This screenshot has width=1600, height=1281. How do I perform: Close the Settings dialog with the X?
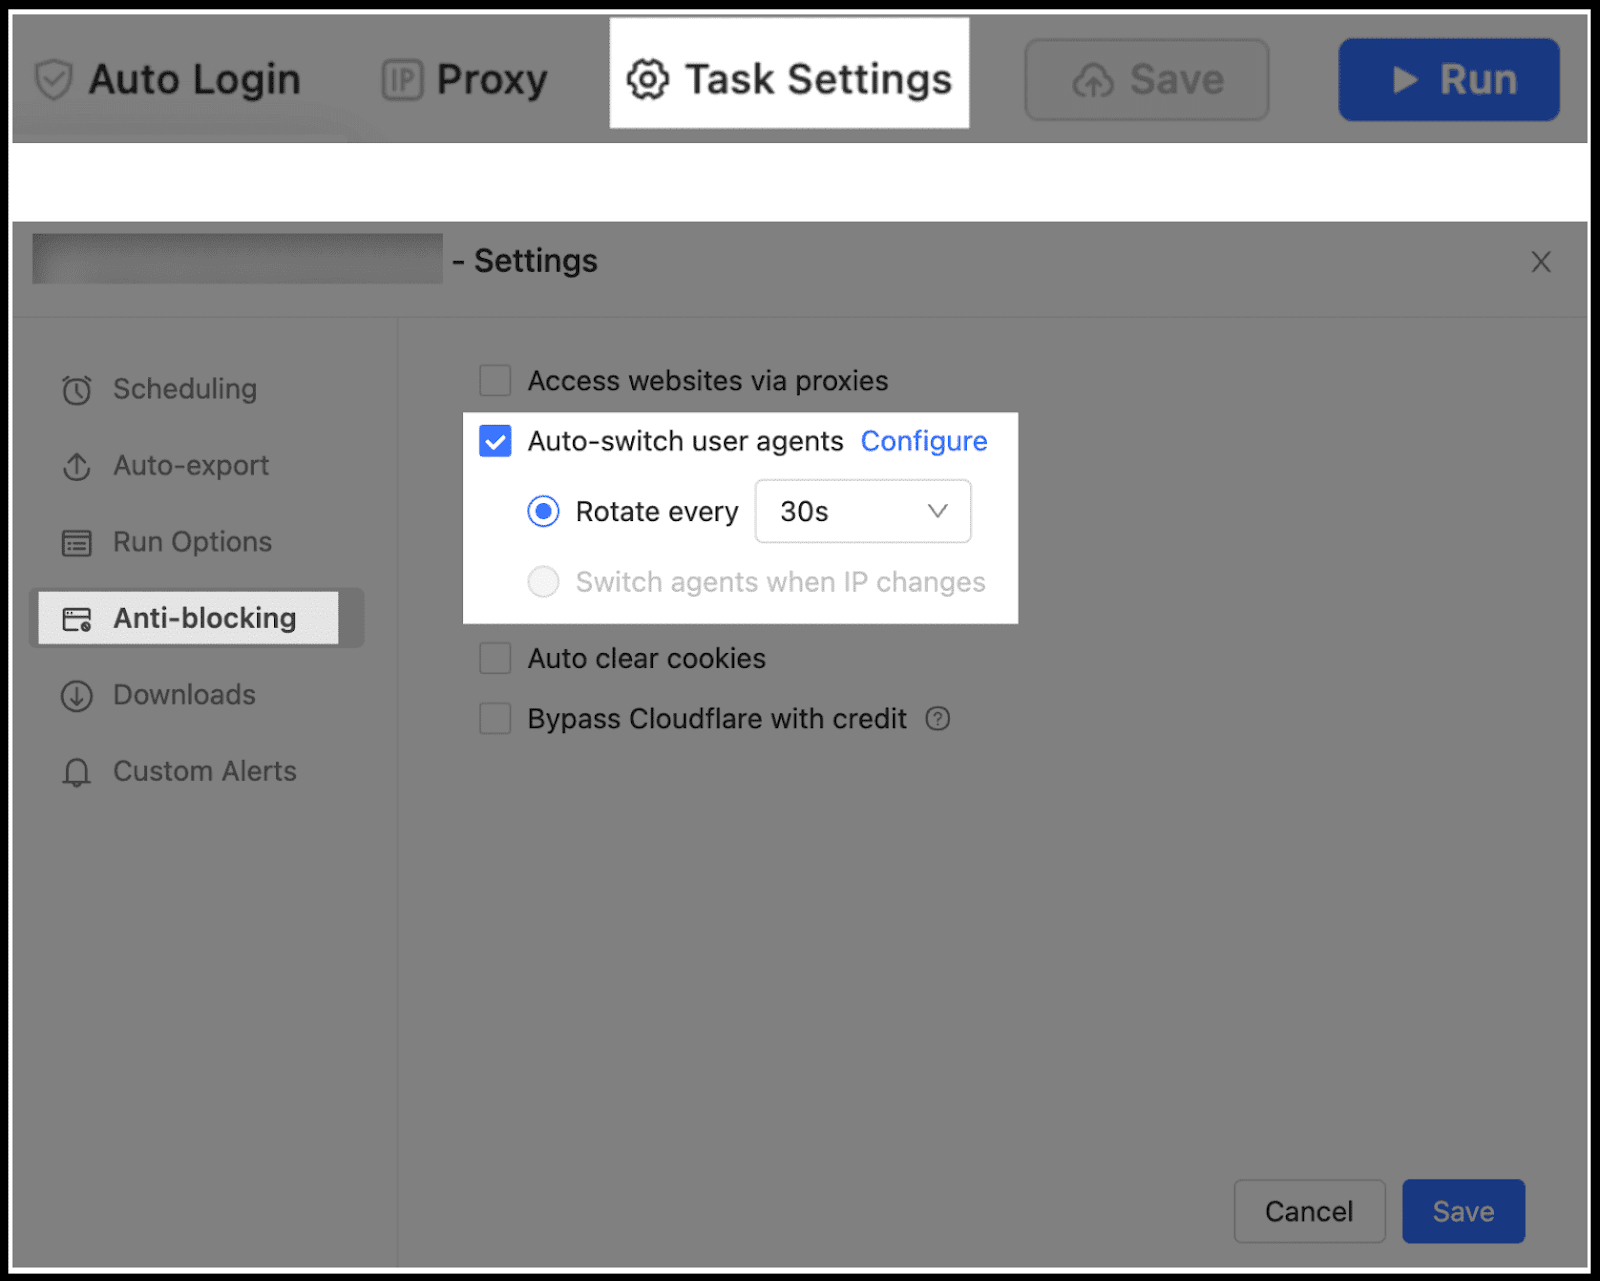1541,262
